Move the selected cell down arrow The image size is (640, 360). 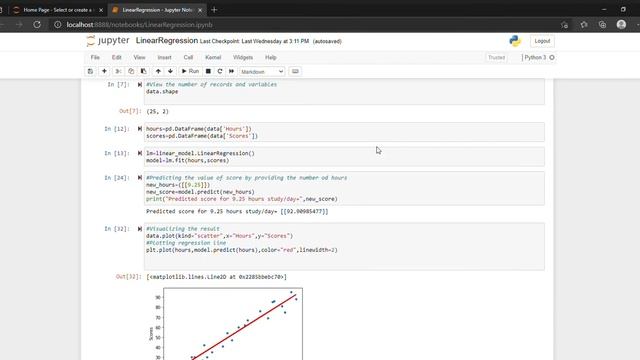pos(171,71)
